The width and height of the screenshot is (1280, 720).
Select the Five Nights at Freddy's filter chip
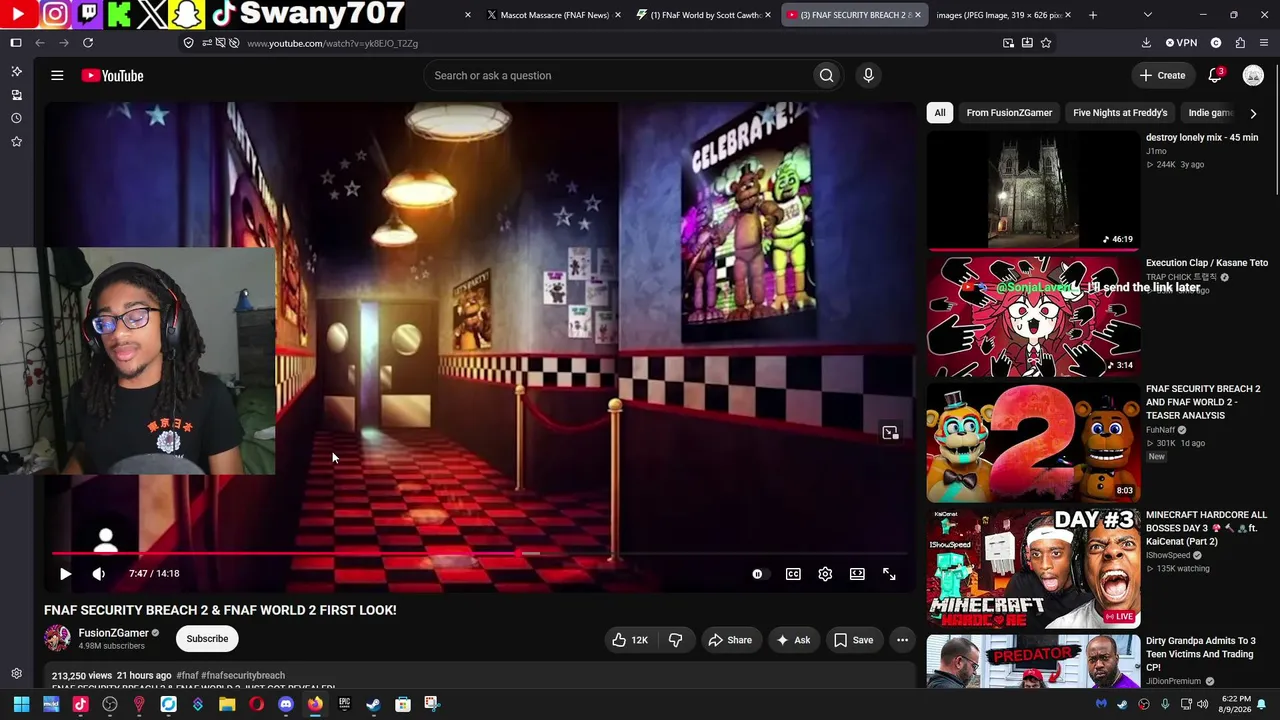click(x=1120, y=113)
